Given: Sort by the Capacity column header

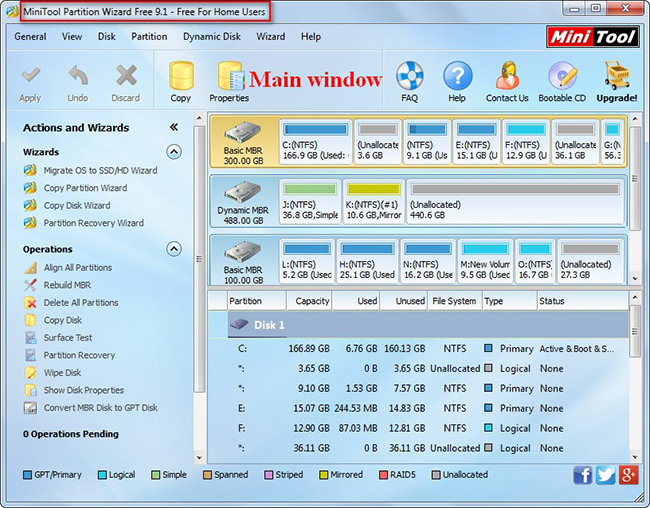Looking at the screenshot, I should (x=309, y=301).
